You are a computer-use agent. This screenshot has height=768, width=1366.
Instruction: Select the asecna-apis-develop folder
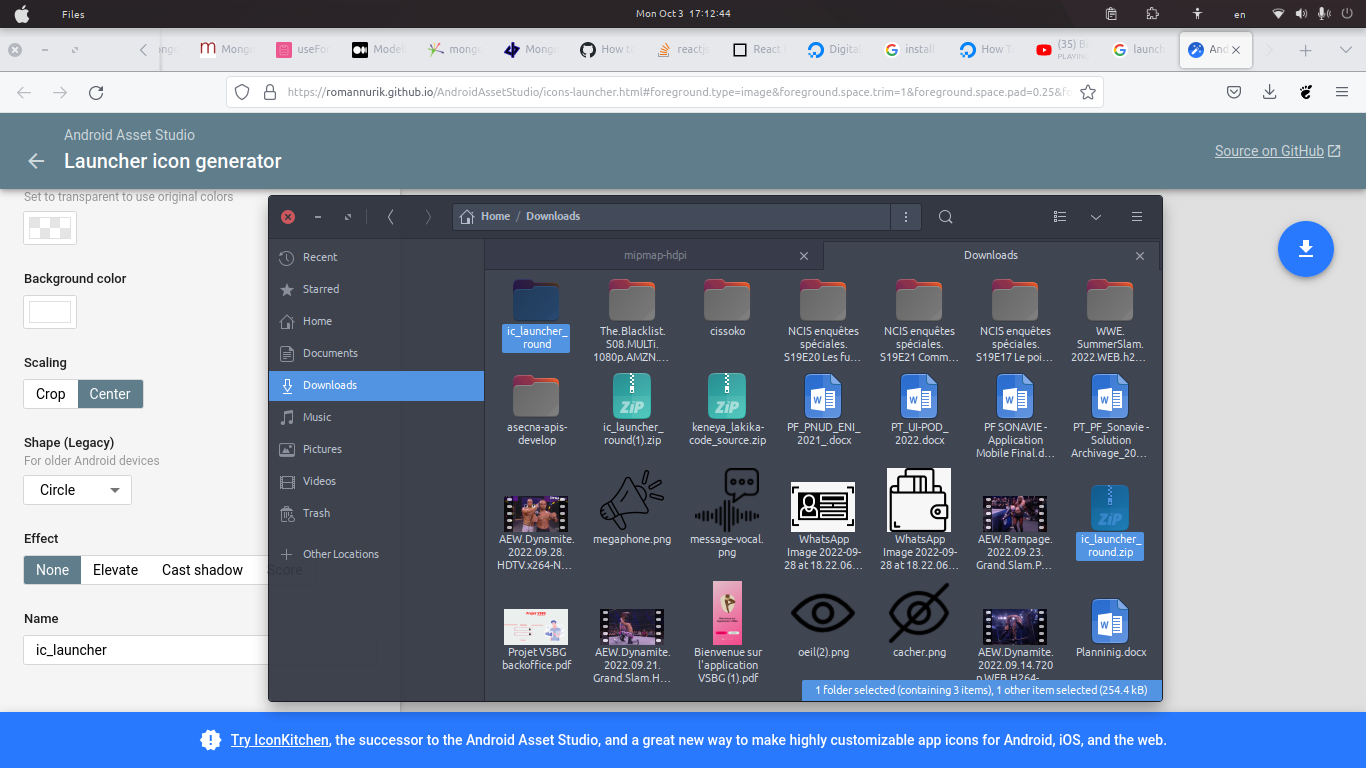pyautogui.click(x=536, y=410)
